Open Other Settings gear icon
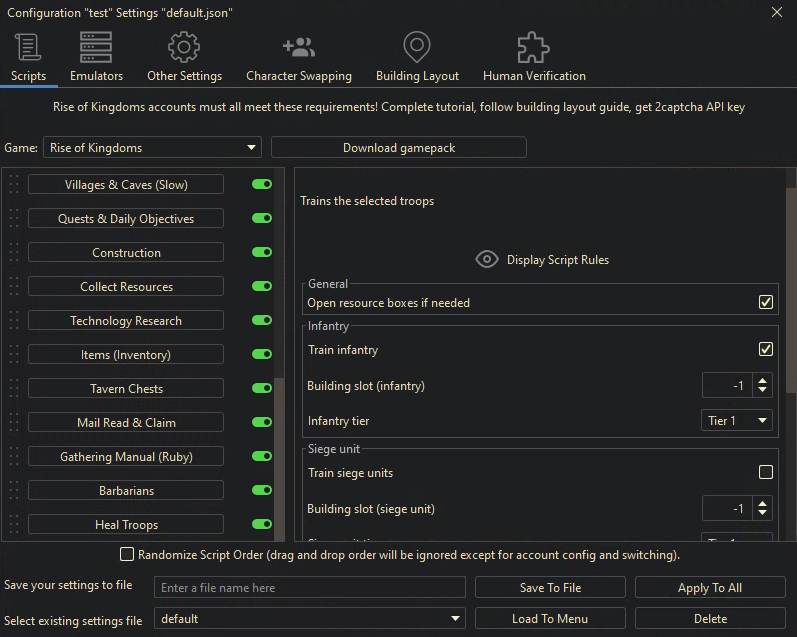 [x=184, y=48]
